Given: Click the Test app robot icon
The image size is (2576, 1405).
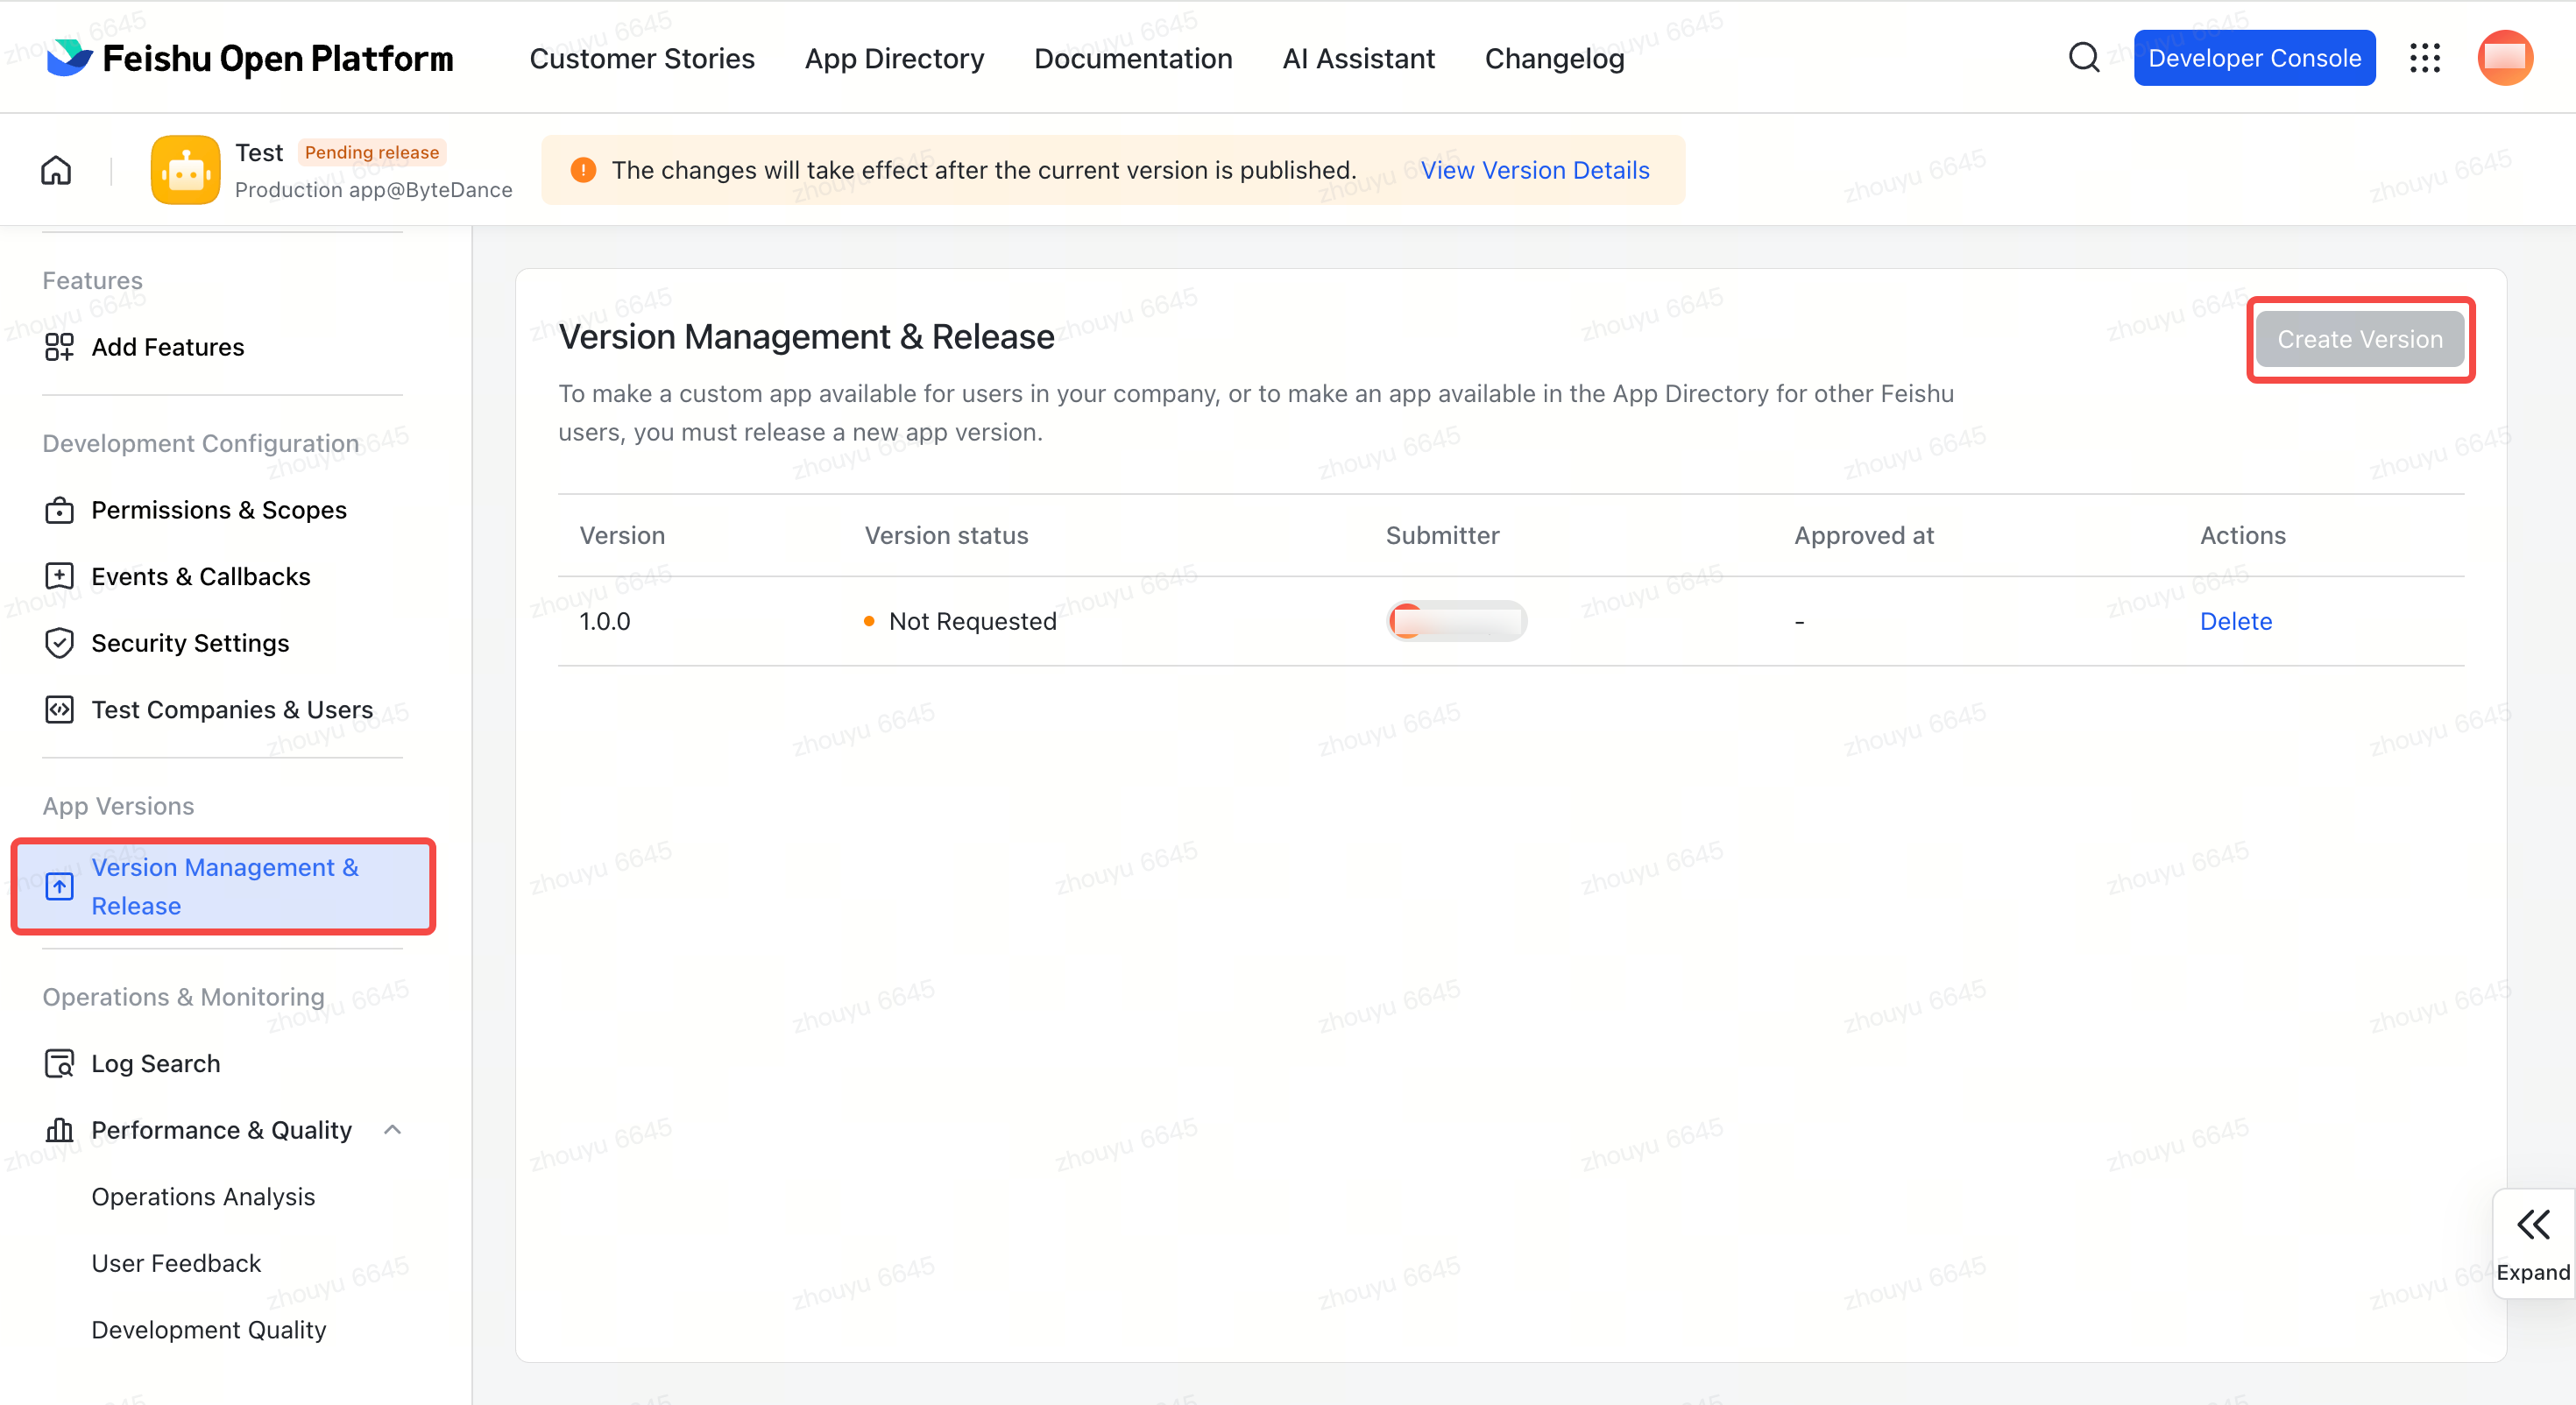Looking at the screenshot, I should point(185,170).
